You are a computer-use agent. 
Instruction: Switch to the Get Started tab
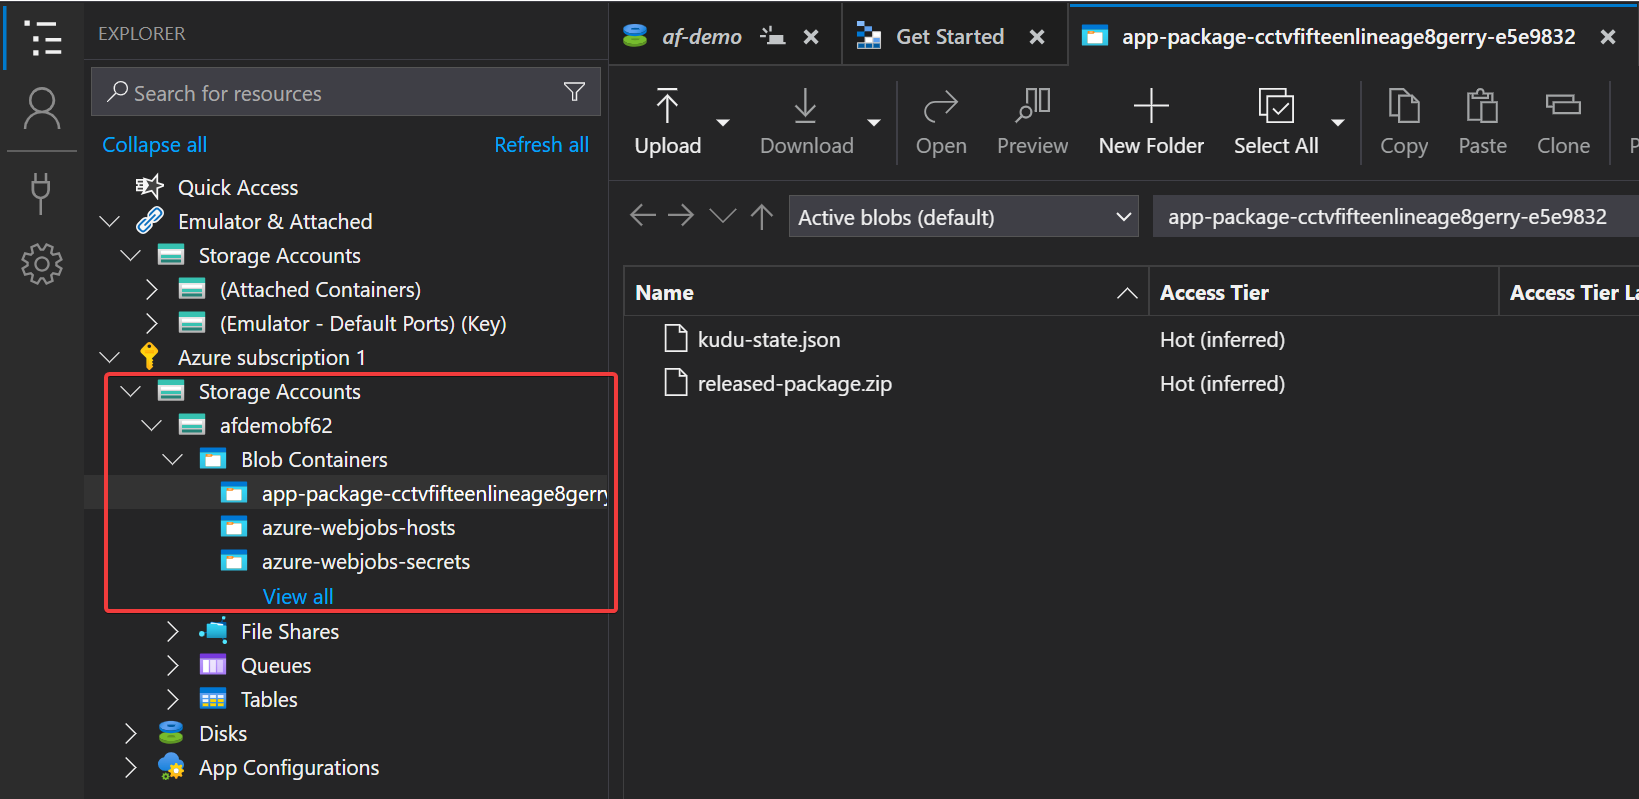pyautogui.click(x=949, y=37)
